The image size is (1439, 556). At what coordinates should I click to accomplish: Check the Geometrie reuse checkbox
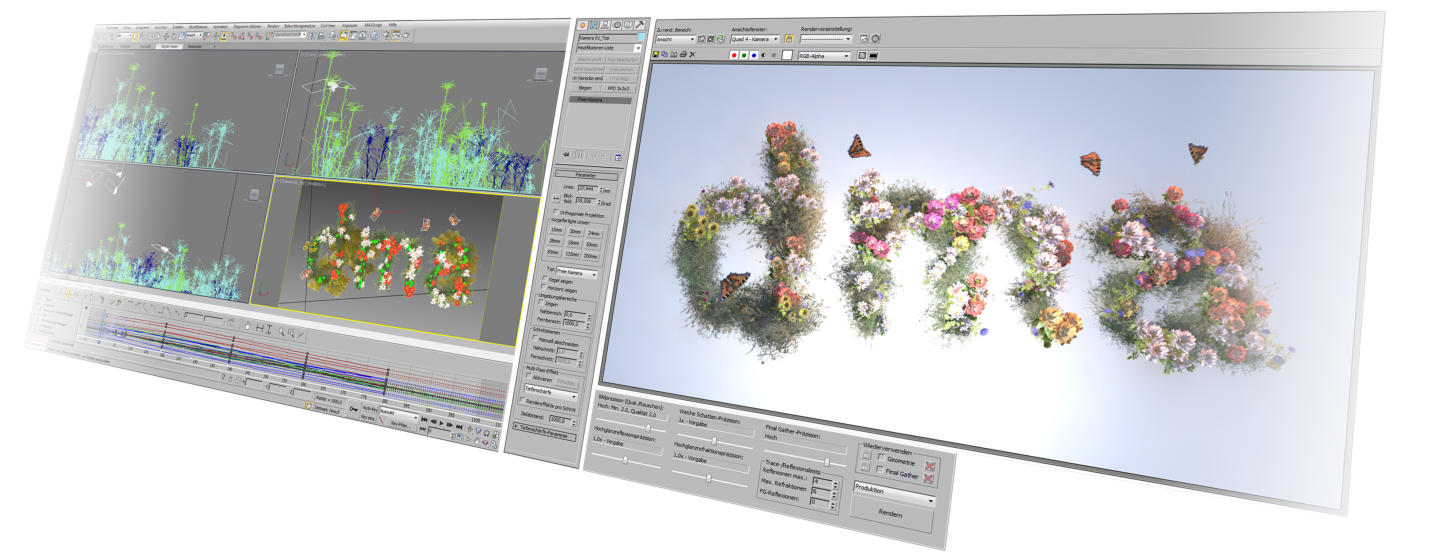click(x=880, y=459)
